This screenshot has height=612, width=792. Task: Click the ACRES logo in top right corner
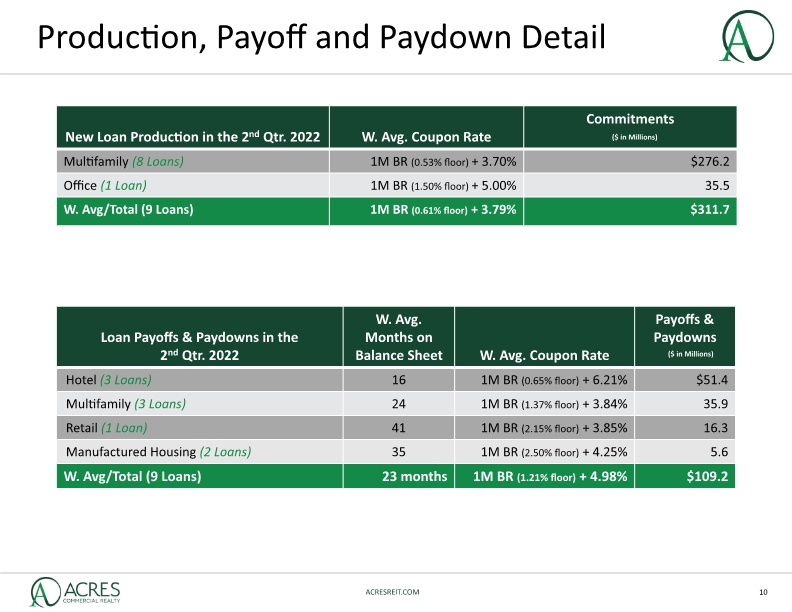(747, 36)
